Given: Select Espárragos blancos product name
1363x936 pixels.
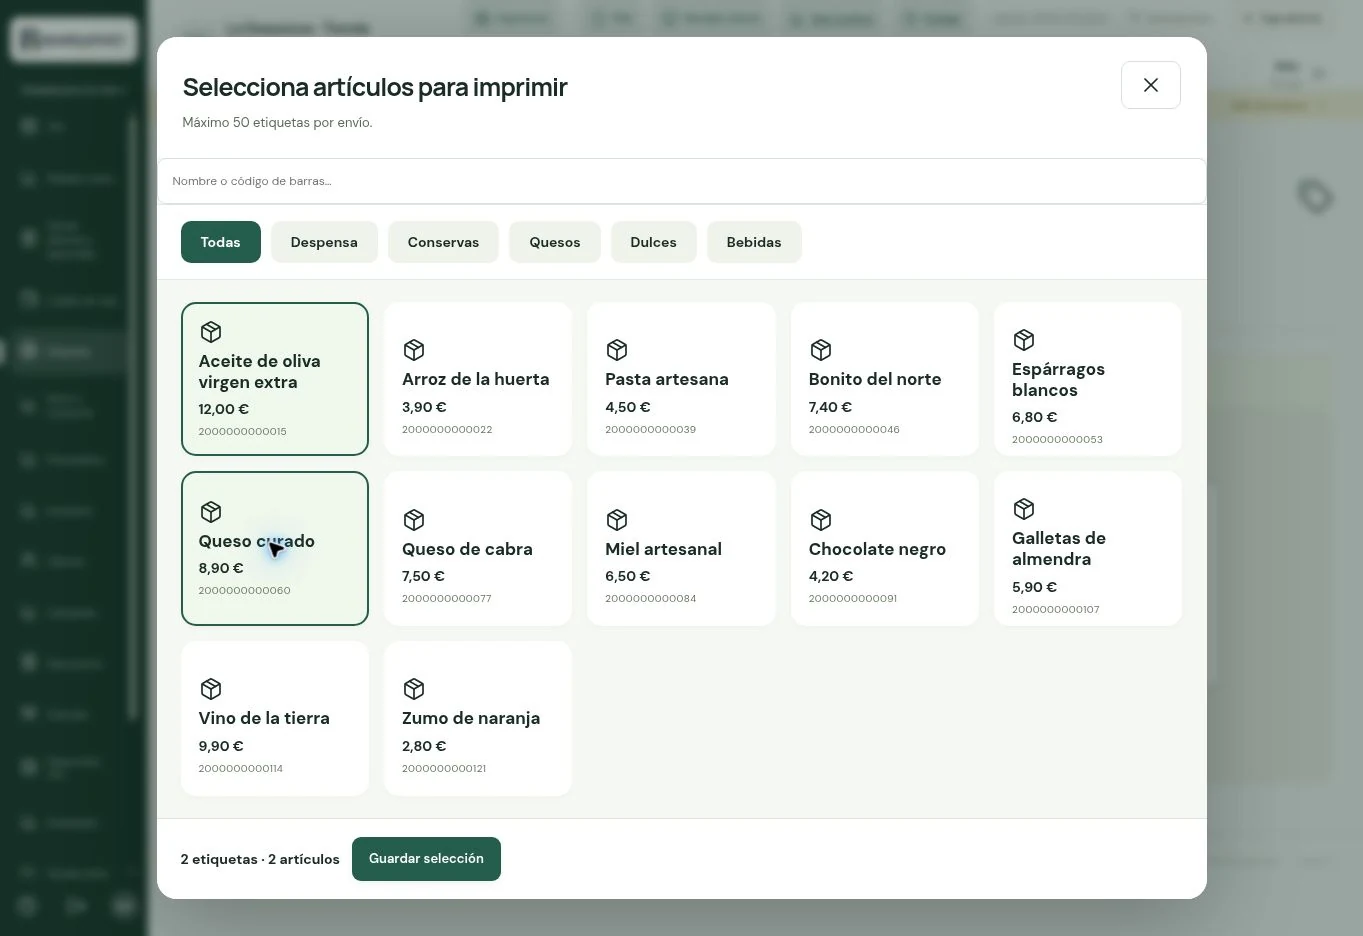Looking at the screenshot, I should click(x=1058, y=379).
